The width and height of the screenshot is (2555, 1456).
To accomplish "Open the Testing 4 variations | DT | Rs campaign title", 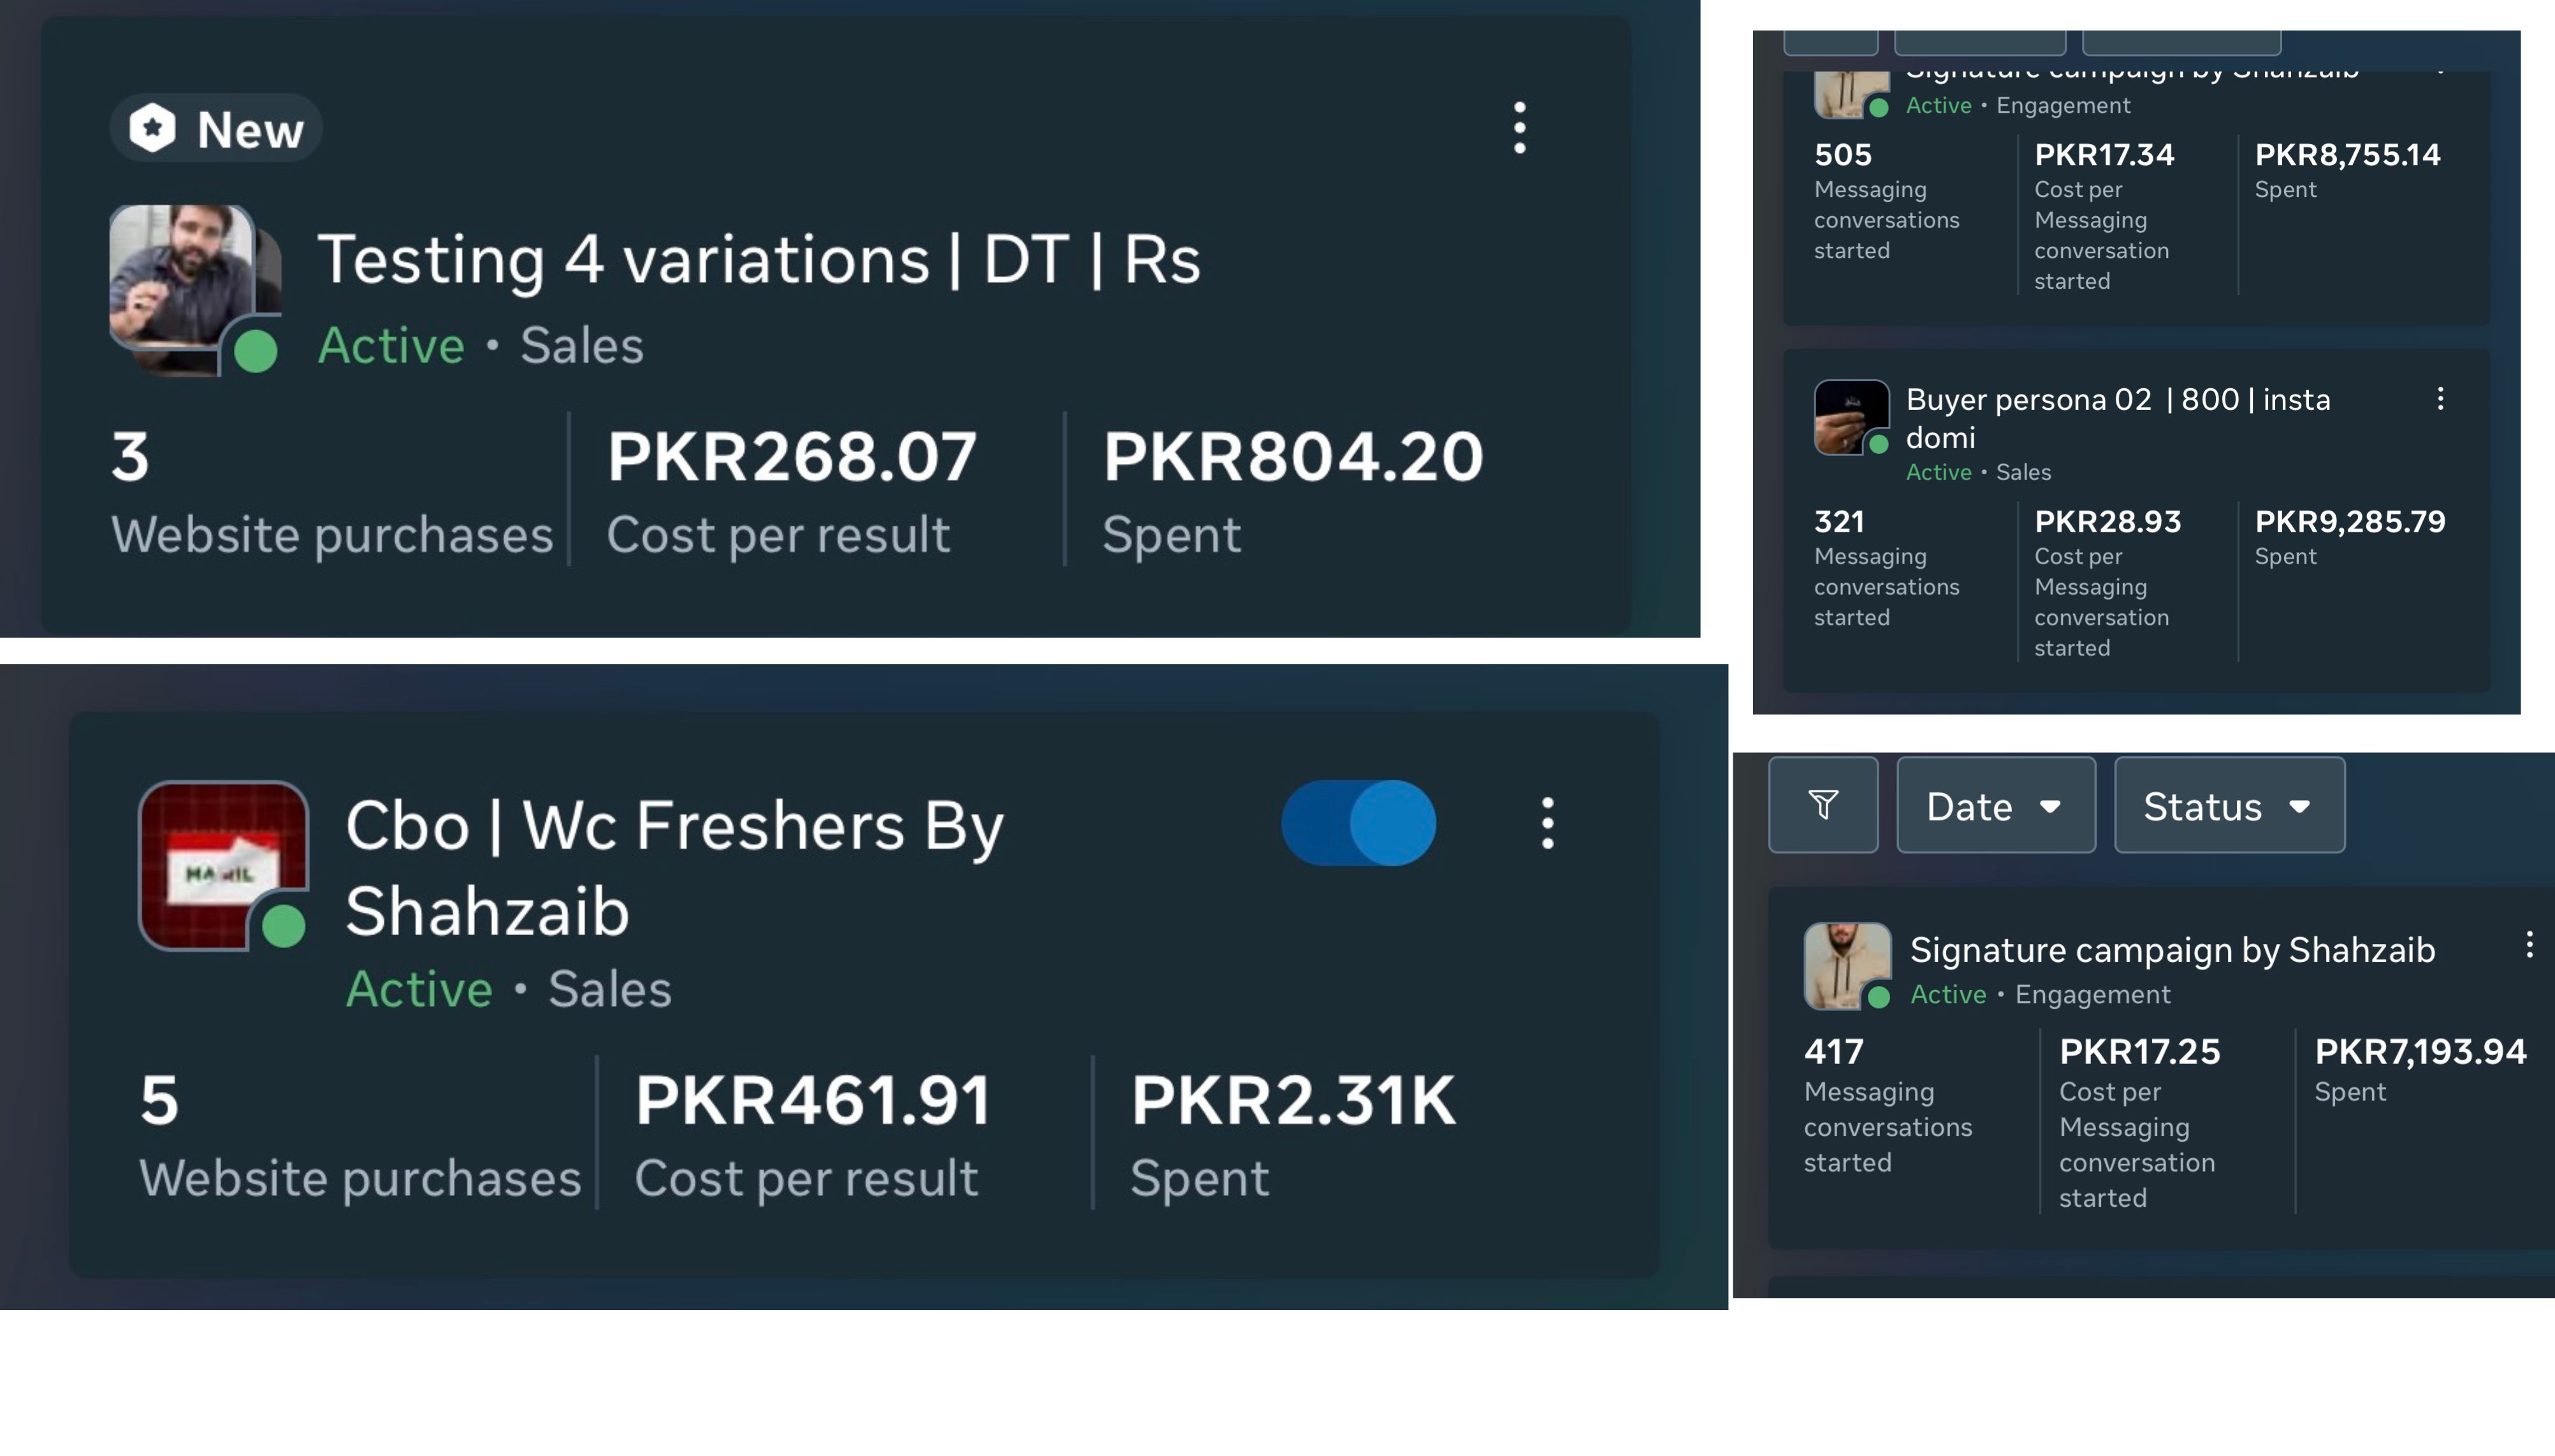I will [x=758, y=260].
